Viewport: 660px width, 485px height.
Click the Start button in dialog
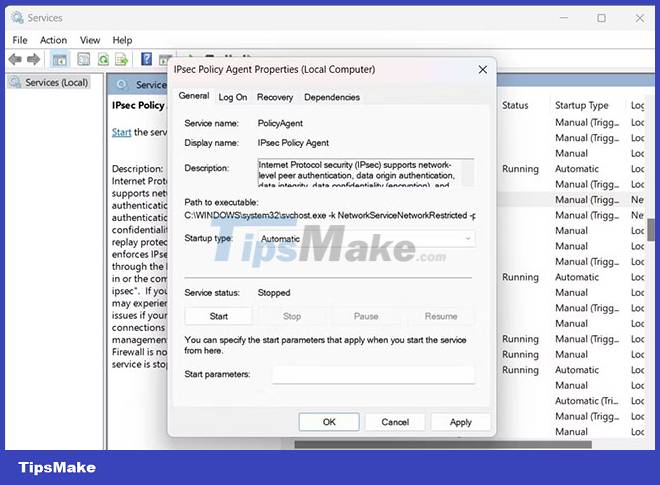coord(218,316)
